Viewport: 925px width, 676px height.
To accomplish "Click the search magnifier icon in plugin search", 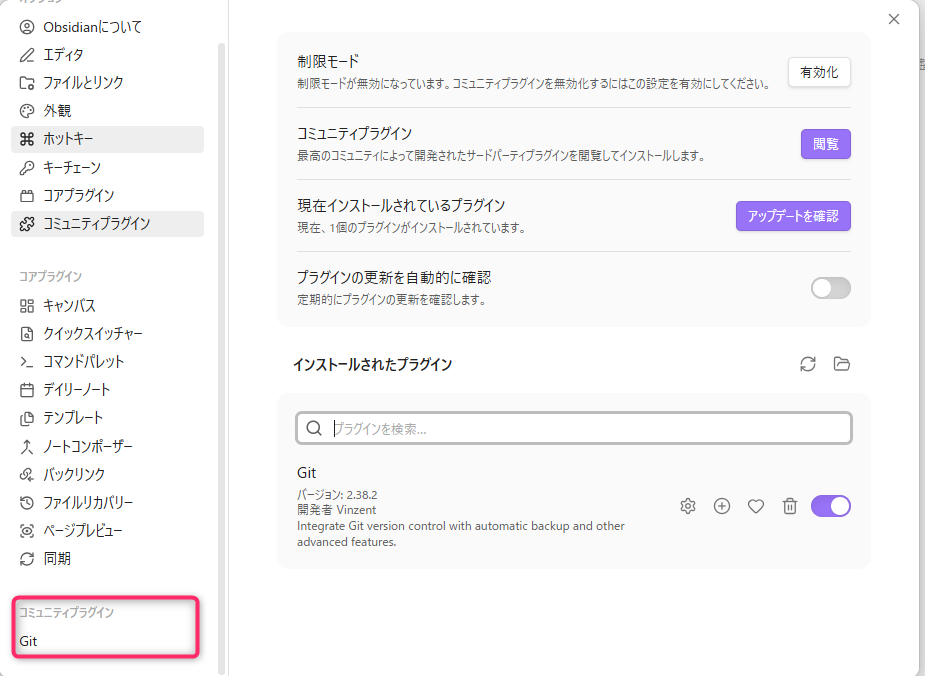I will click(x=314, y=428).
